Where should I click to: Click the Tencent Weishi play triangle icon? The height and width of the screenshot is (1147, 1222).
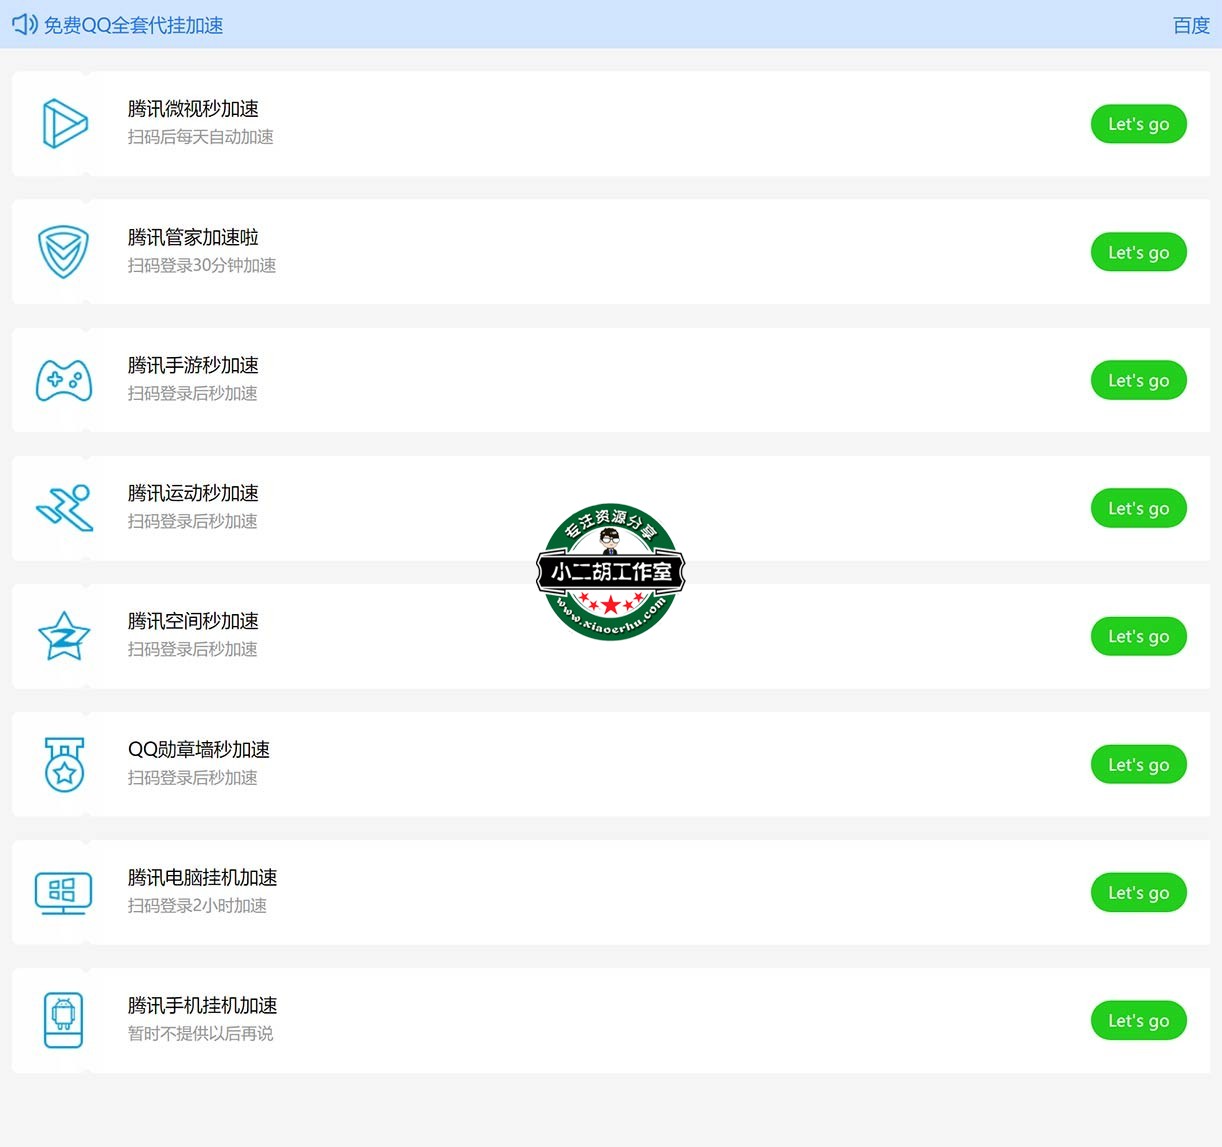(x=65, y=124)
